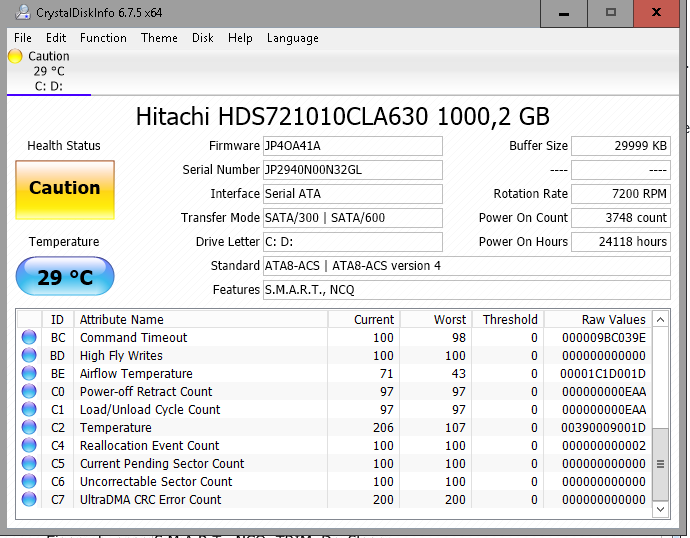Select the UltraDMA CRC Error Count row
This screenshot has height=538, width=690.
pyautogui.click(x=334, y=500)
